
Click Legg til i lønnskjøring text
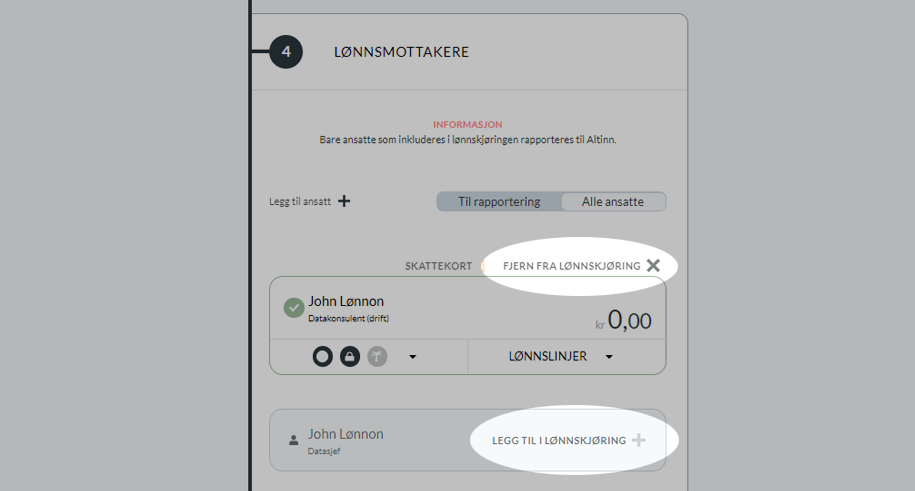(558, 440)
